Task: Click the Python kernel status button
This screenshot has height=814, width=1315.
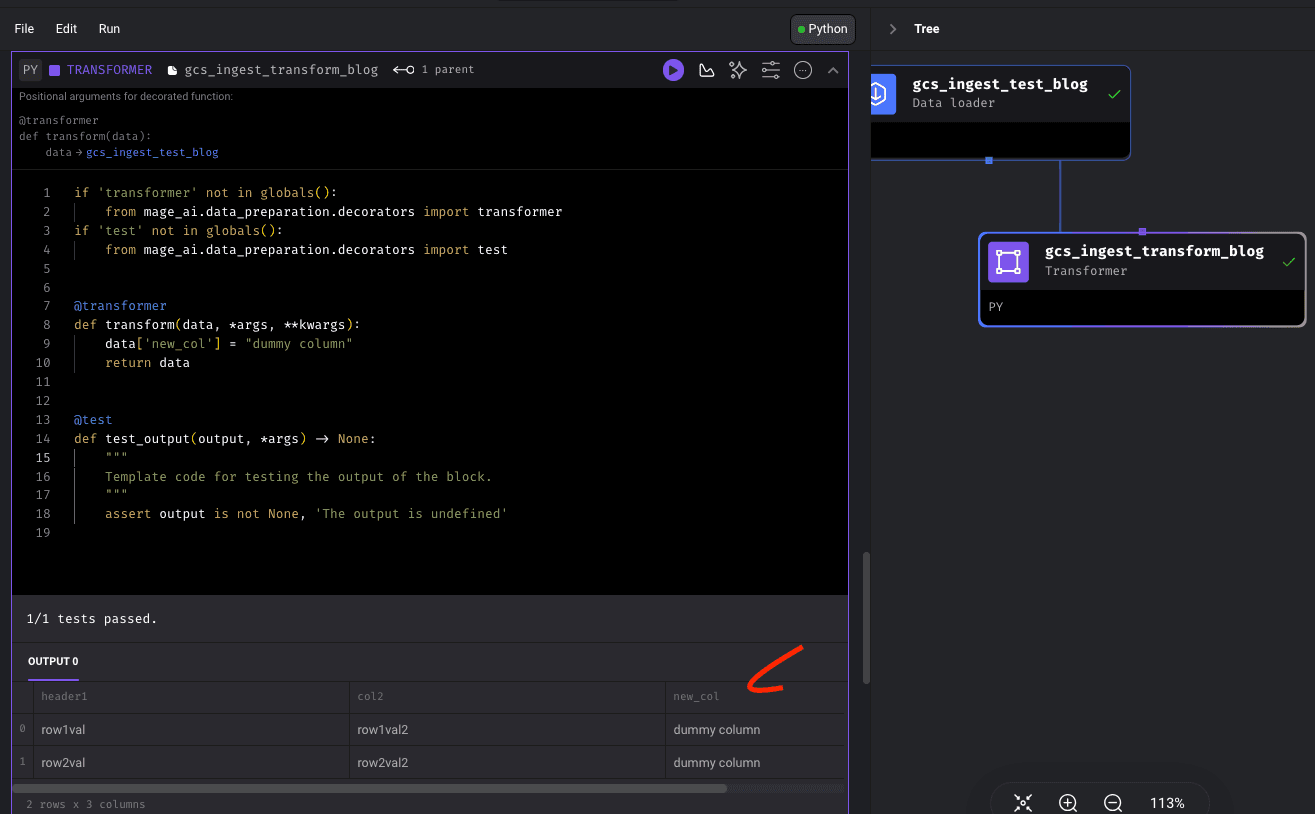Action: pos(823,29)
